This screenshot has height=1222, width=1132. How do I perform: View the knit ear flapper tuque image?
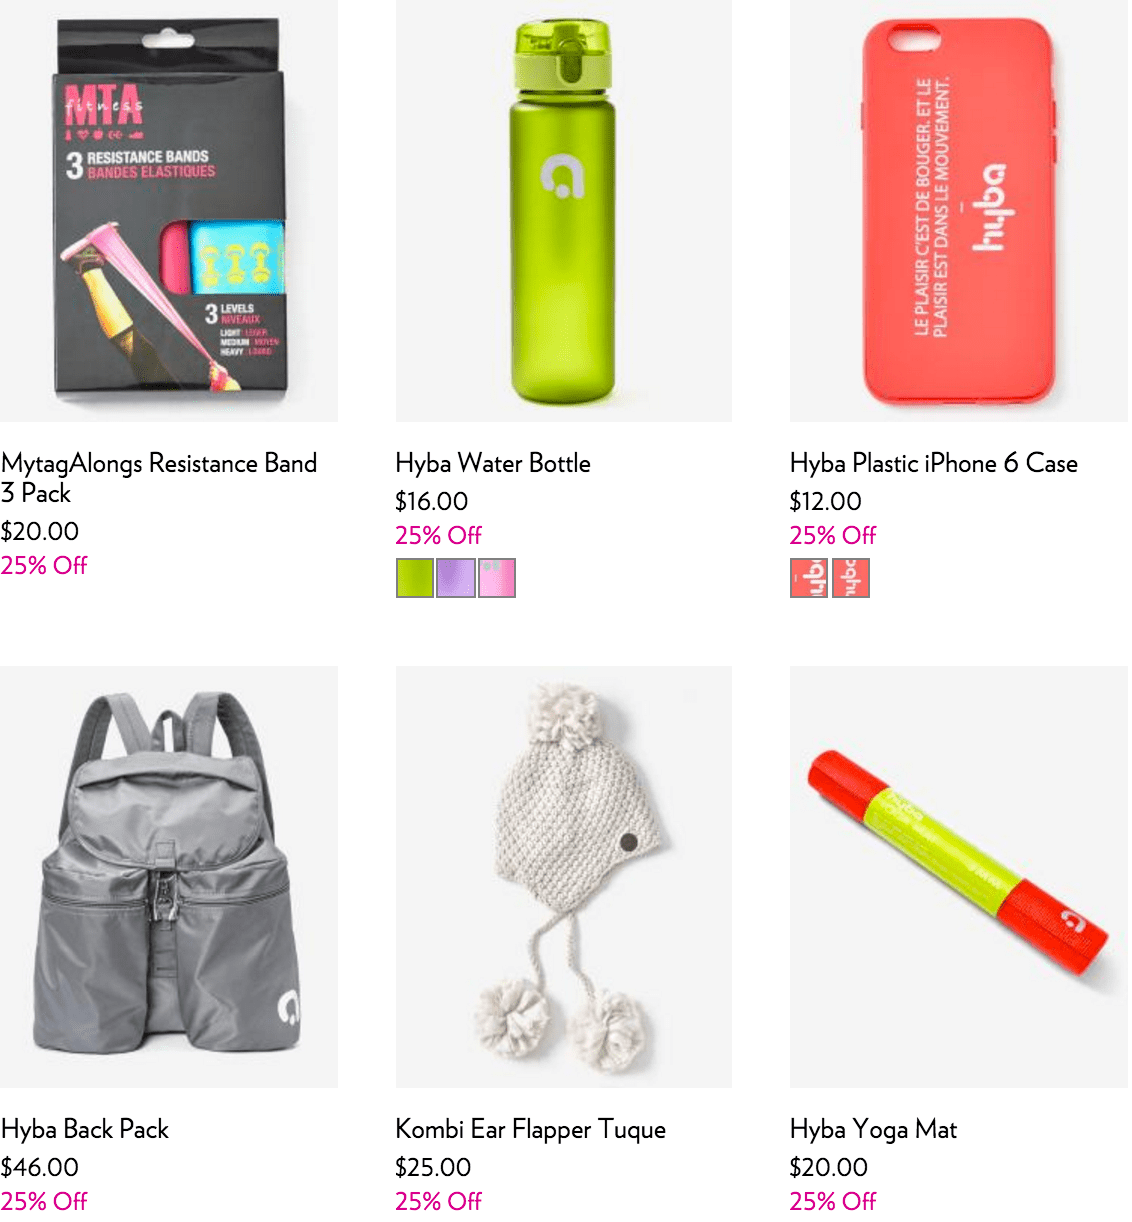point(564,877)
